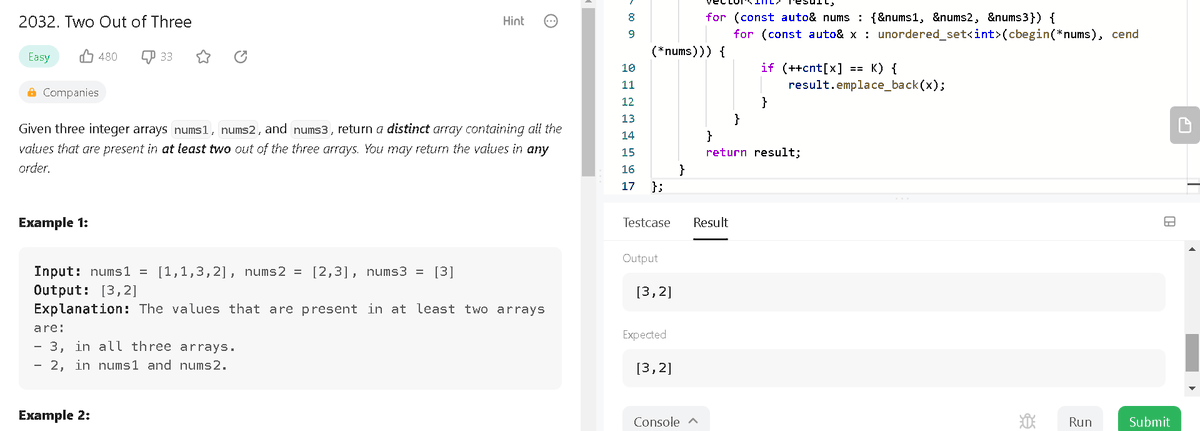
Task: Click the Explanation text in Example 1
Action: [x=289, y=318]
